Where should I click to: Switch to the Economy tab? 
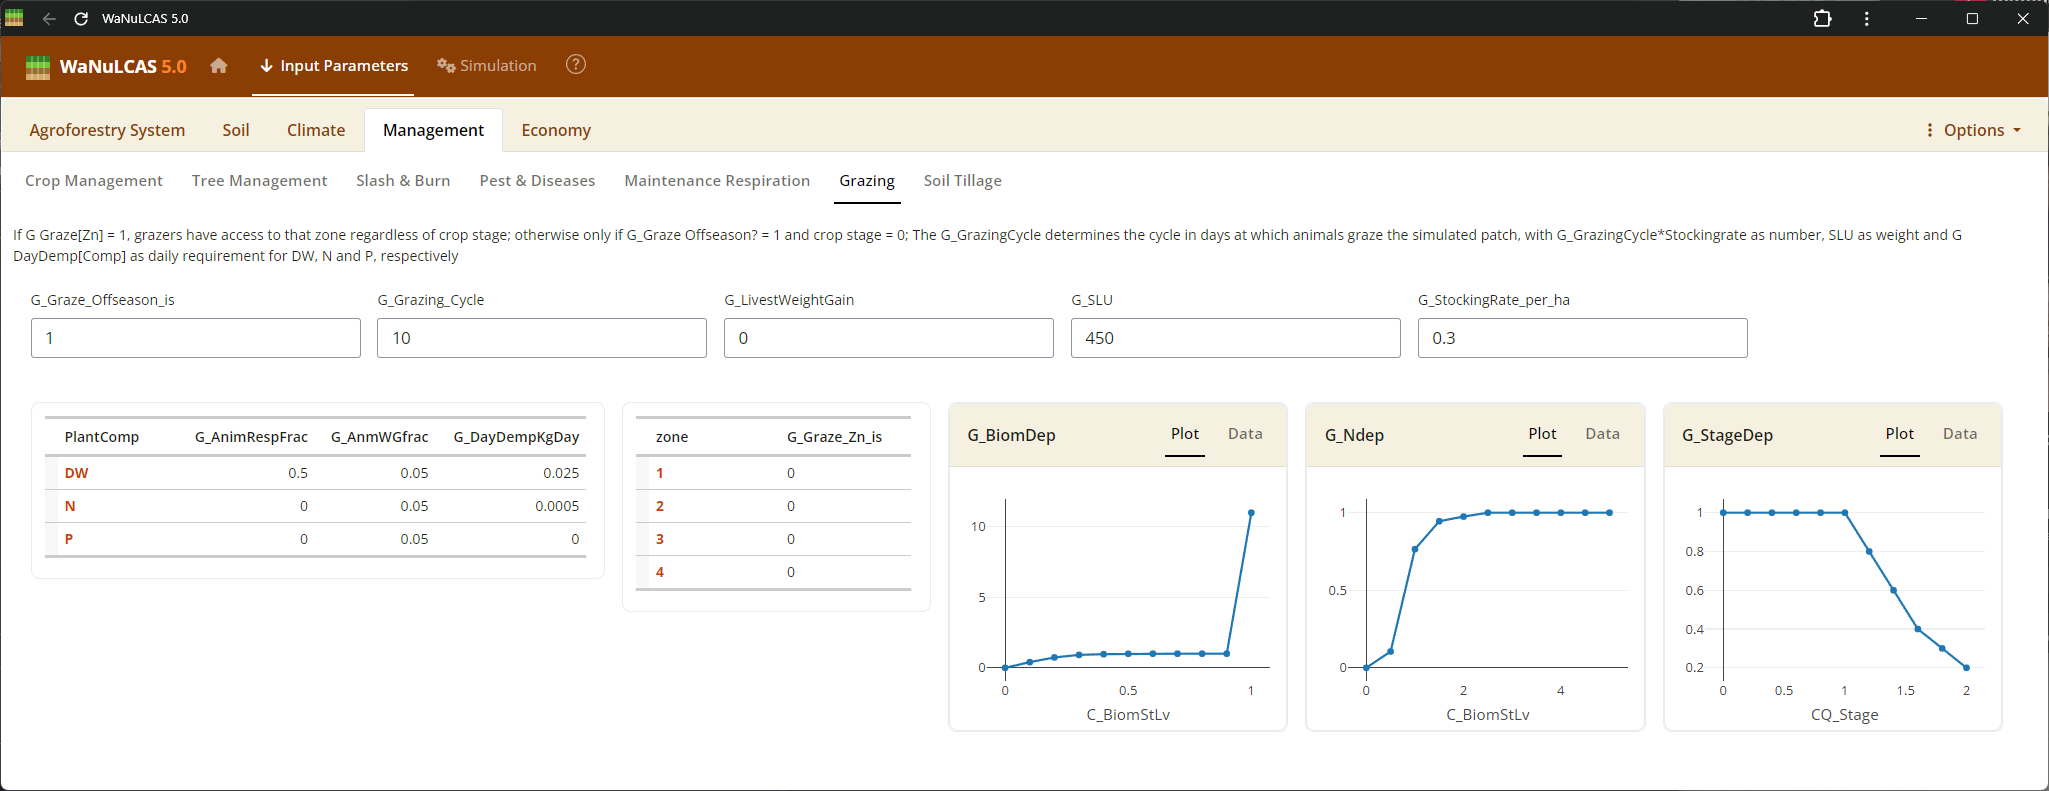tap(556, 130)
